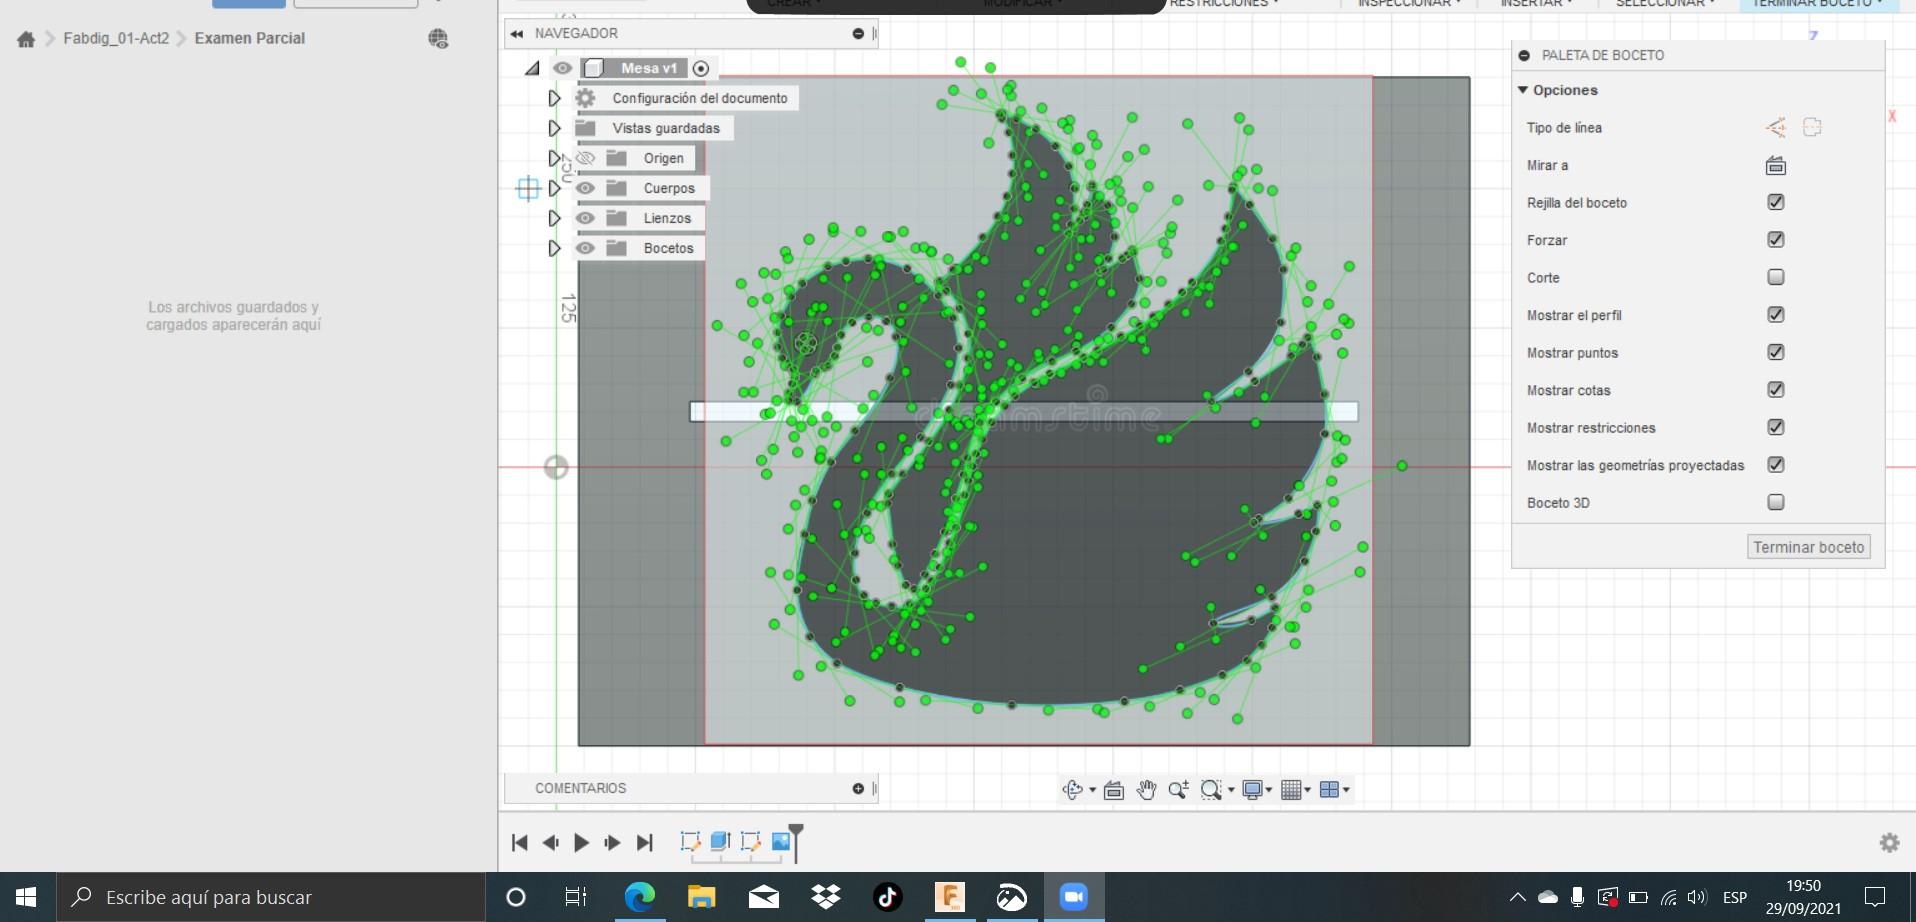This screenshot has width=1916, height=922.
Task: Open the TERMINAR BOCETO menu
Action: click(1818, 4)
